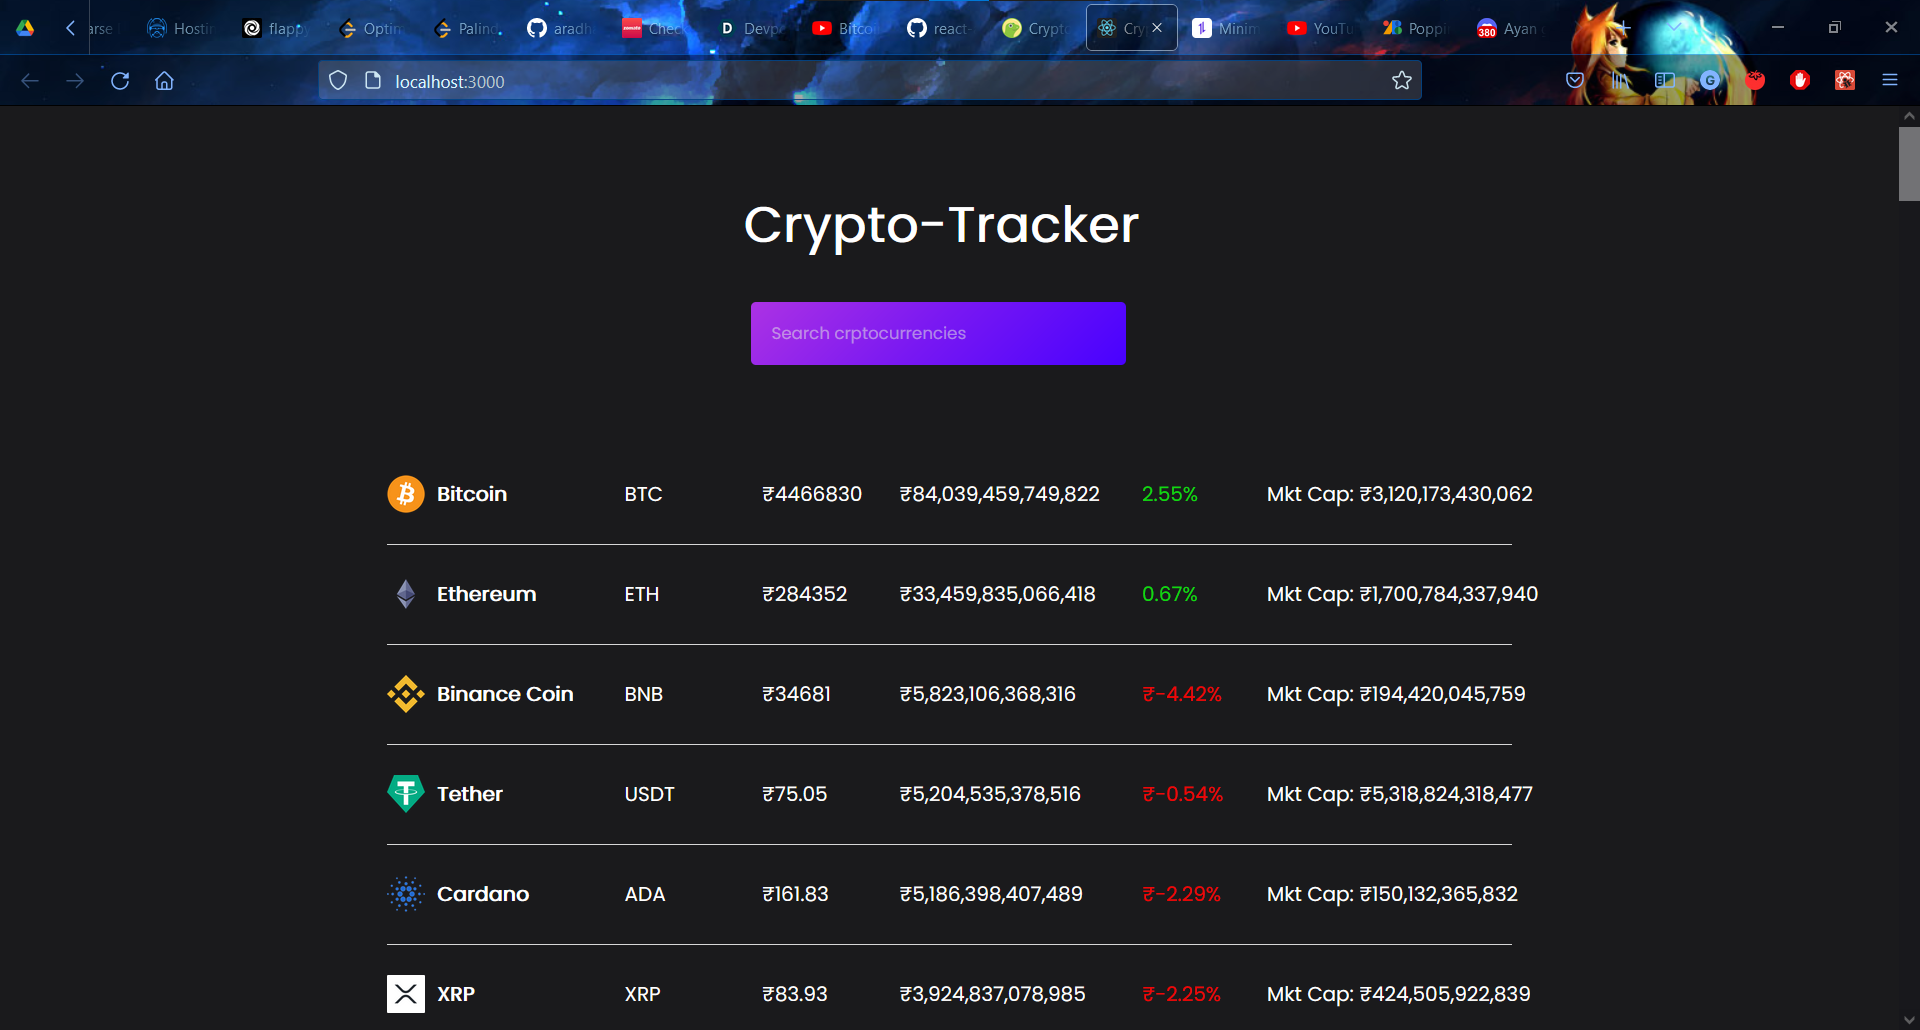This screenshot has height=1030, width=1920.
Task: Click Bitcoin 2.55% price change
Action: click(x=1170, y=494)
